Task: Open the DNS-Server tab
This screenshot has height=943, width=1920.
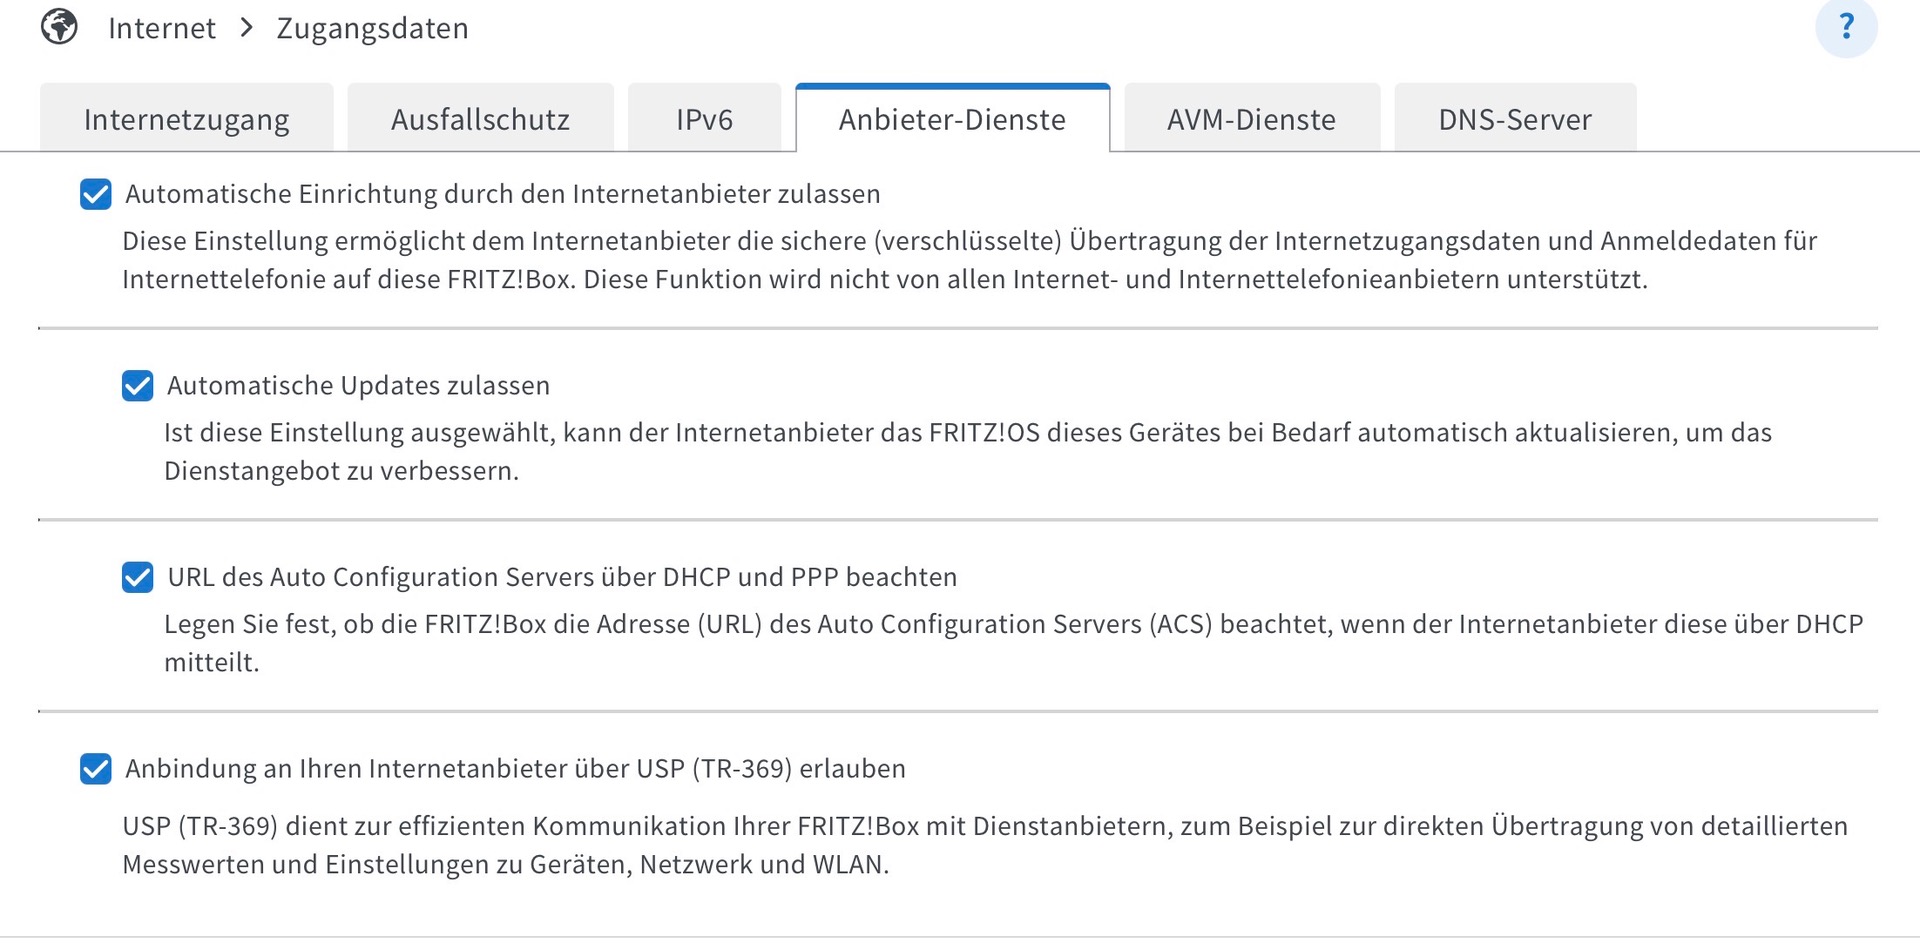Action: [1515, 118]
